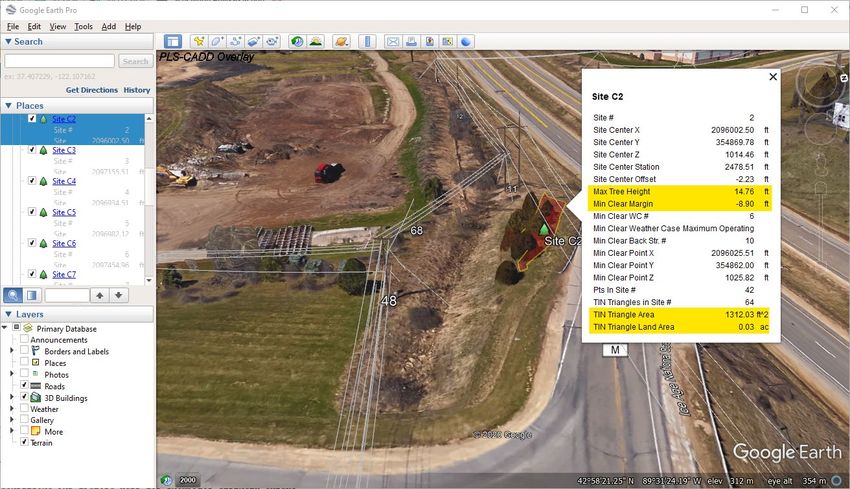Open the Tools menu
The width and height of the screenshot is (850, 489).
click(83, 26)
